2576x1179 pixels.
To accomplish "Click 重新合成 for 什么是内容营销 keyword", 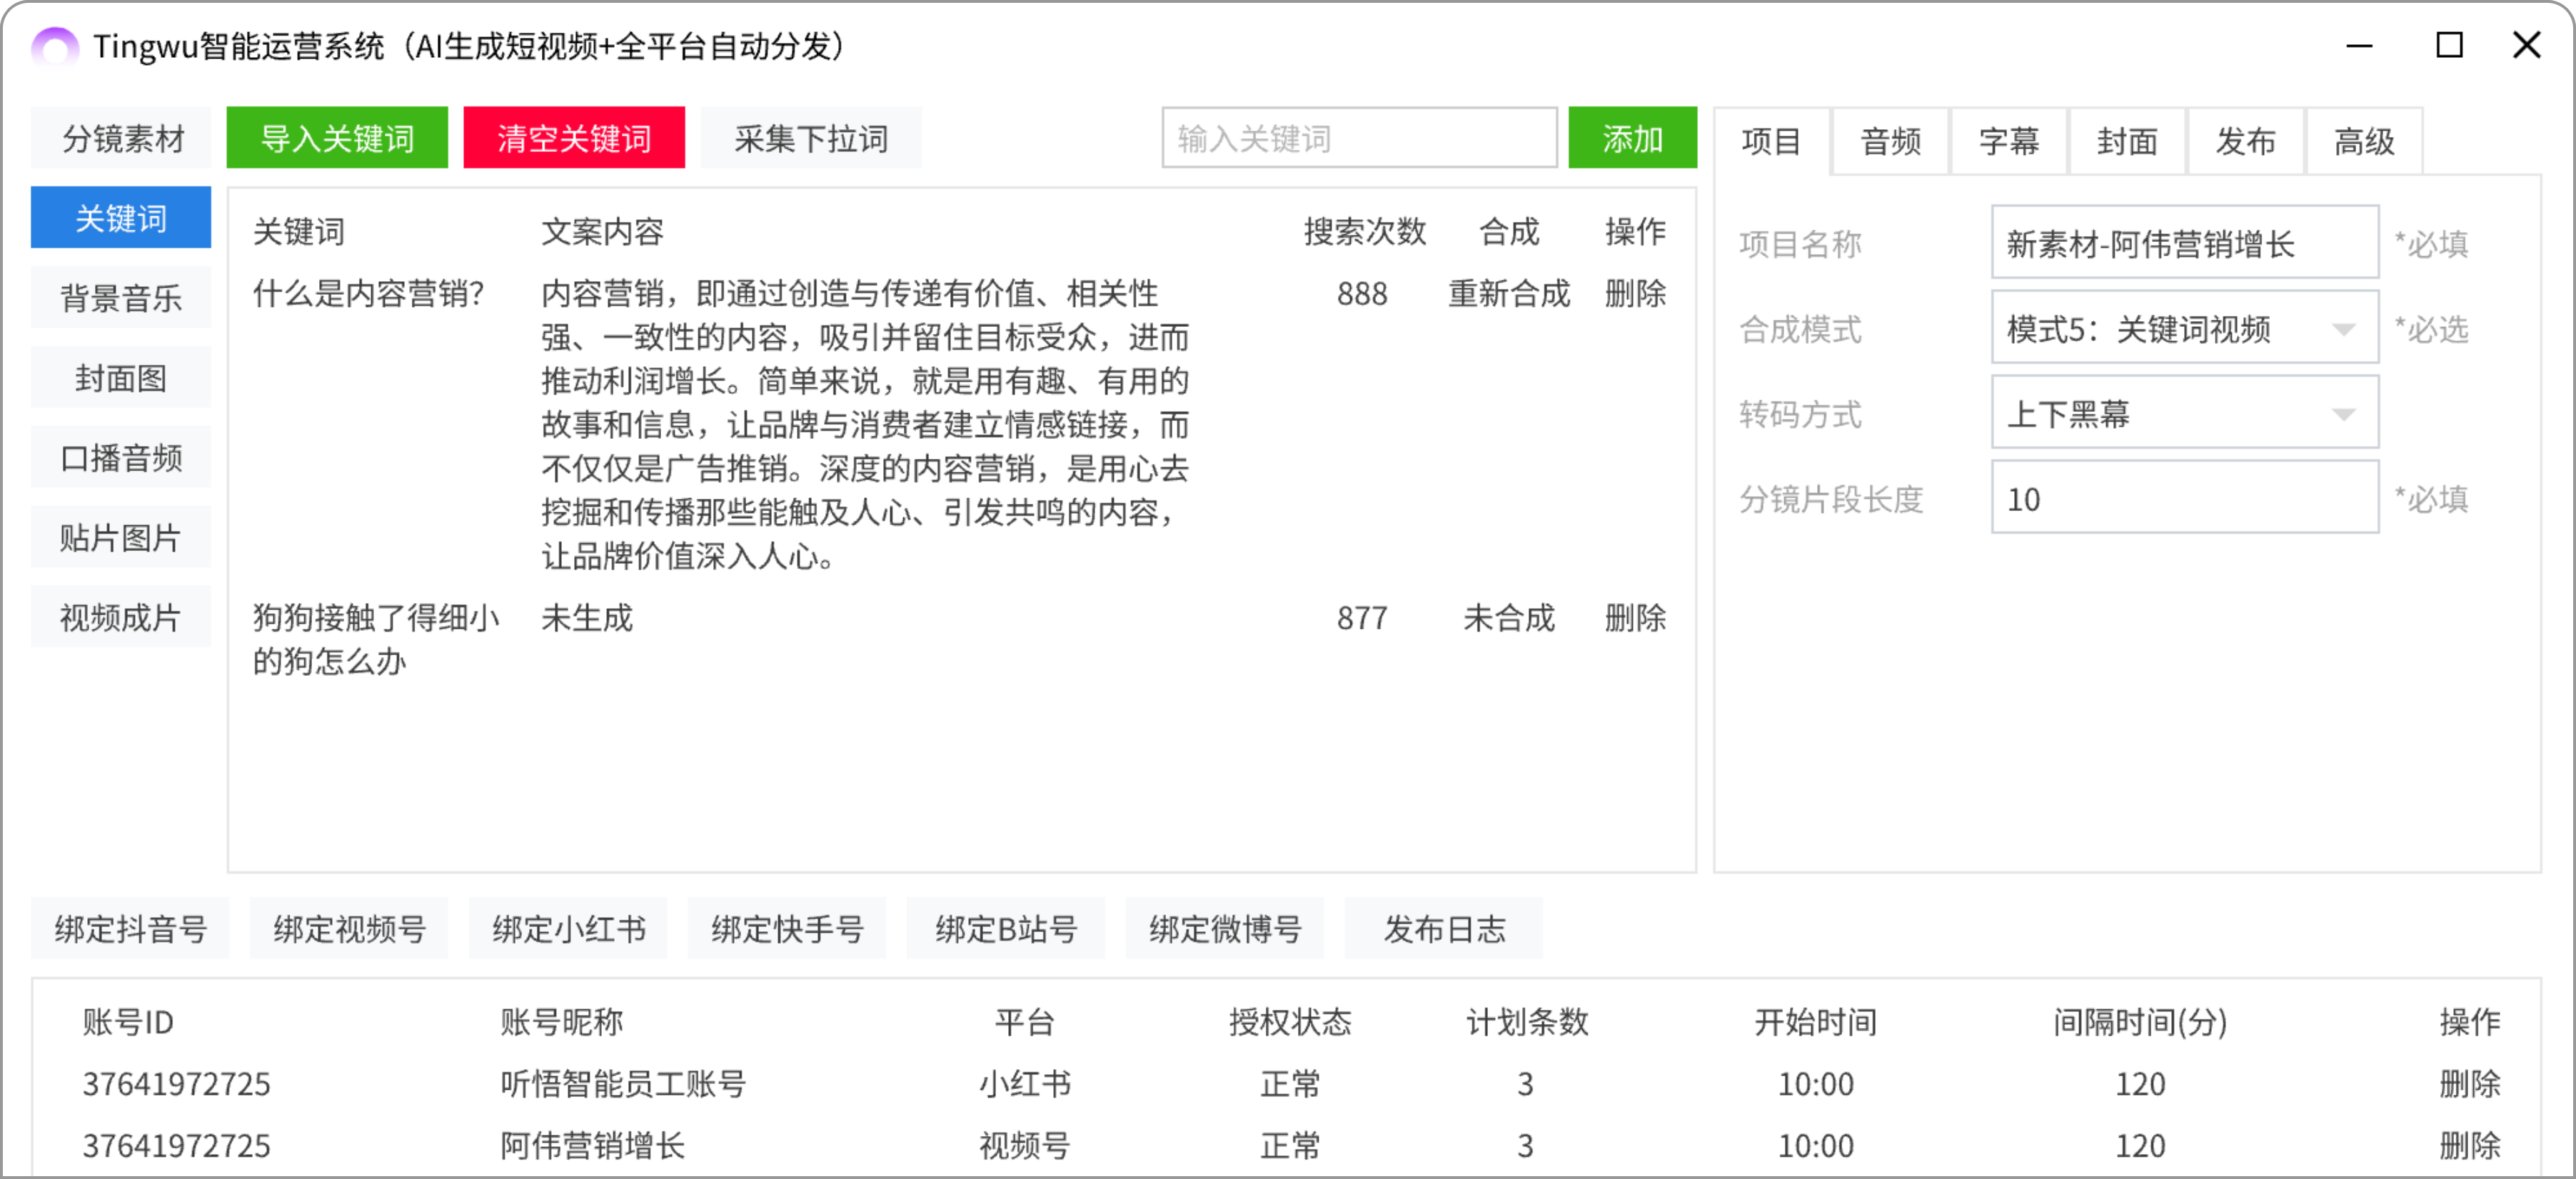I will [1509, 294].
